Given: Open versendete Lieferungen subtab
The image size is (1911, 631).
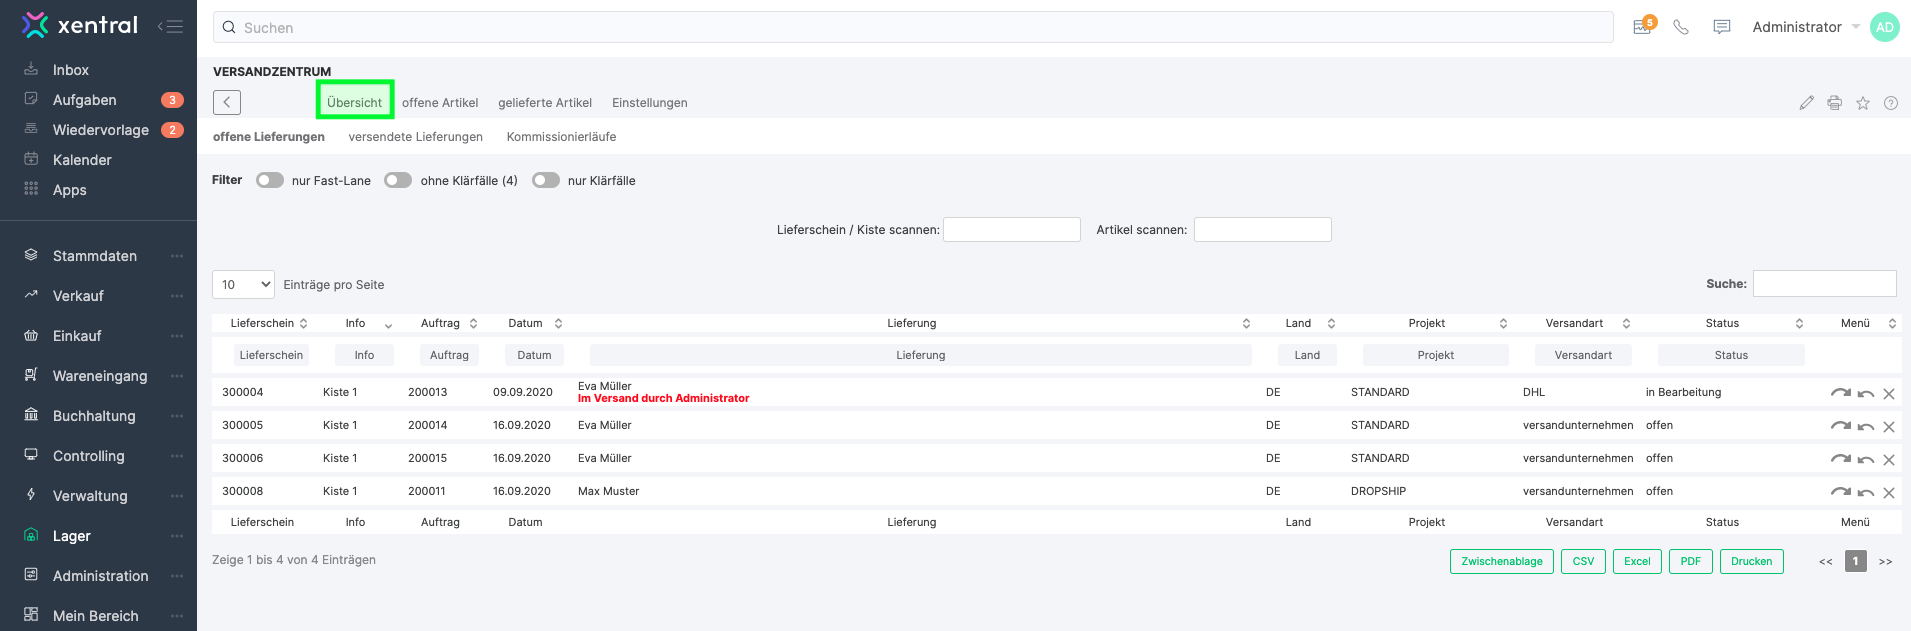Looking at the screenshot, I should click(415, 137).
